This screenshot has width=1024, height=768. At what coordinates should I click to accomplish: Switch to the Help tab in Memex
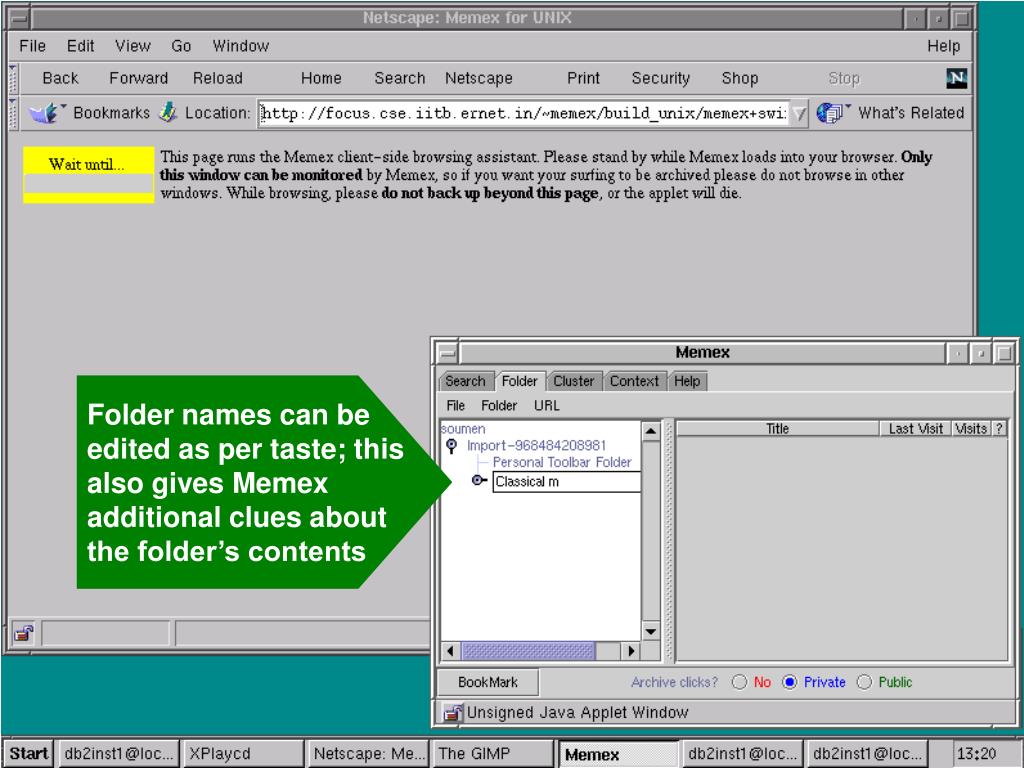point(687,381)
